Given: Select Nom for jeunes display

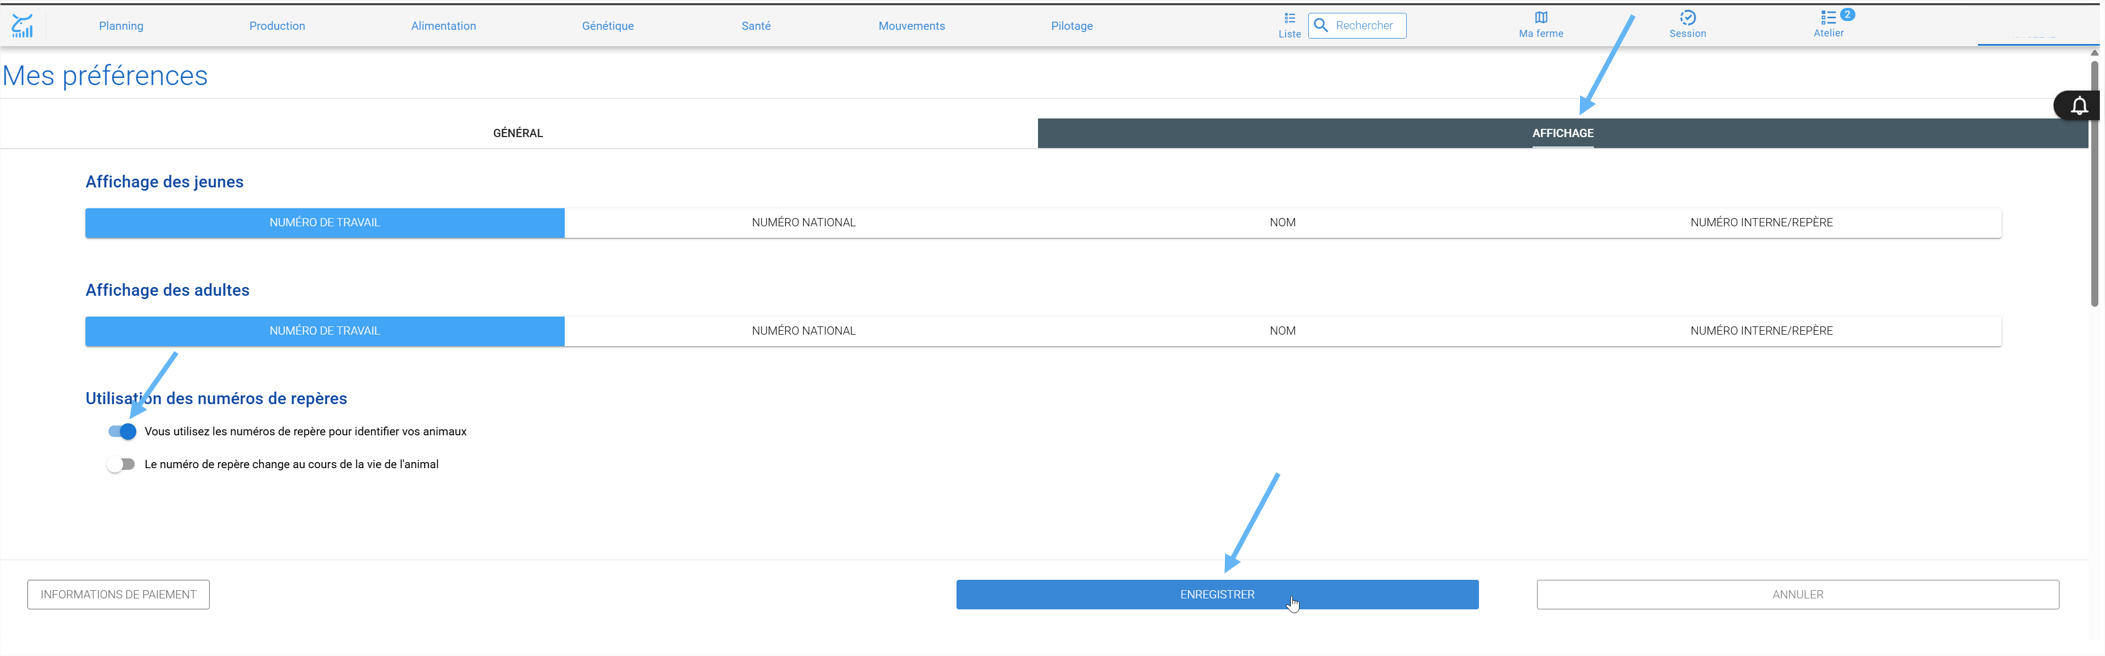Looking at the screenshot, I should 1282,223.
